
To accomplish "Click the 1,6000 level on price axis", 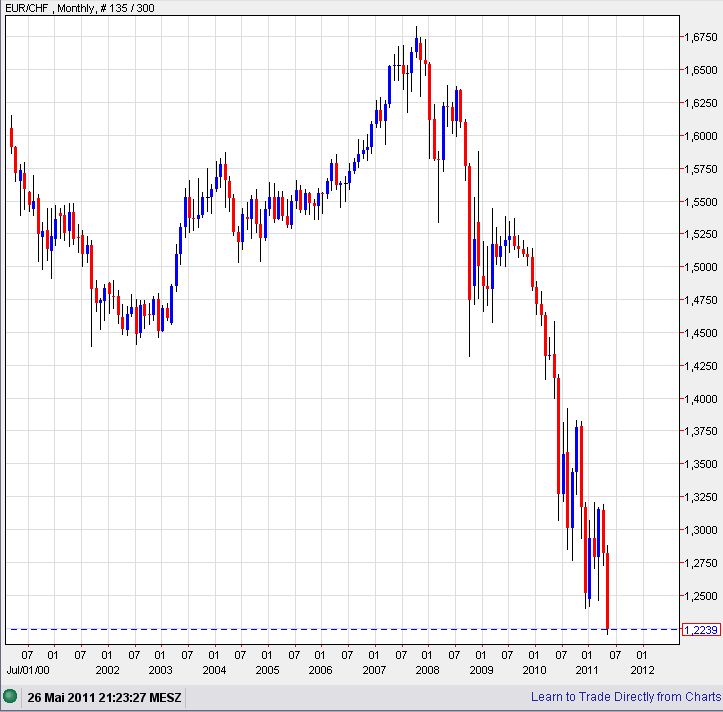I will (x=700, y=136).
